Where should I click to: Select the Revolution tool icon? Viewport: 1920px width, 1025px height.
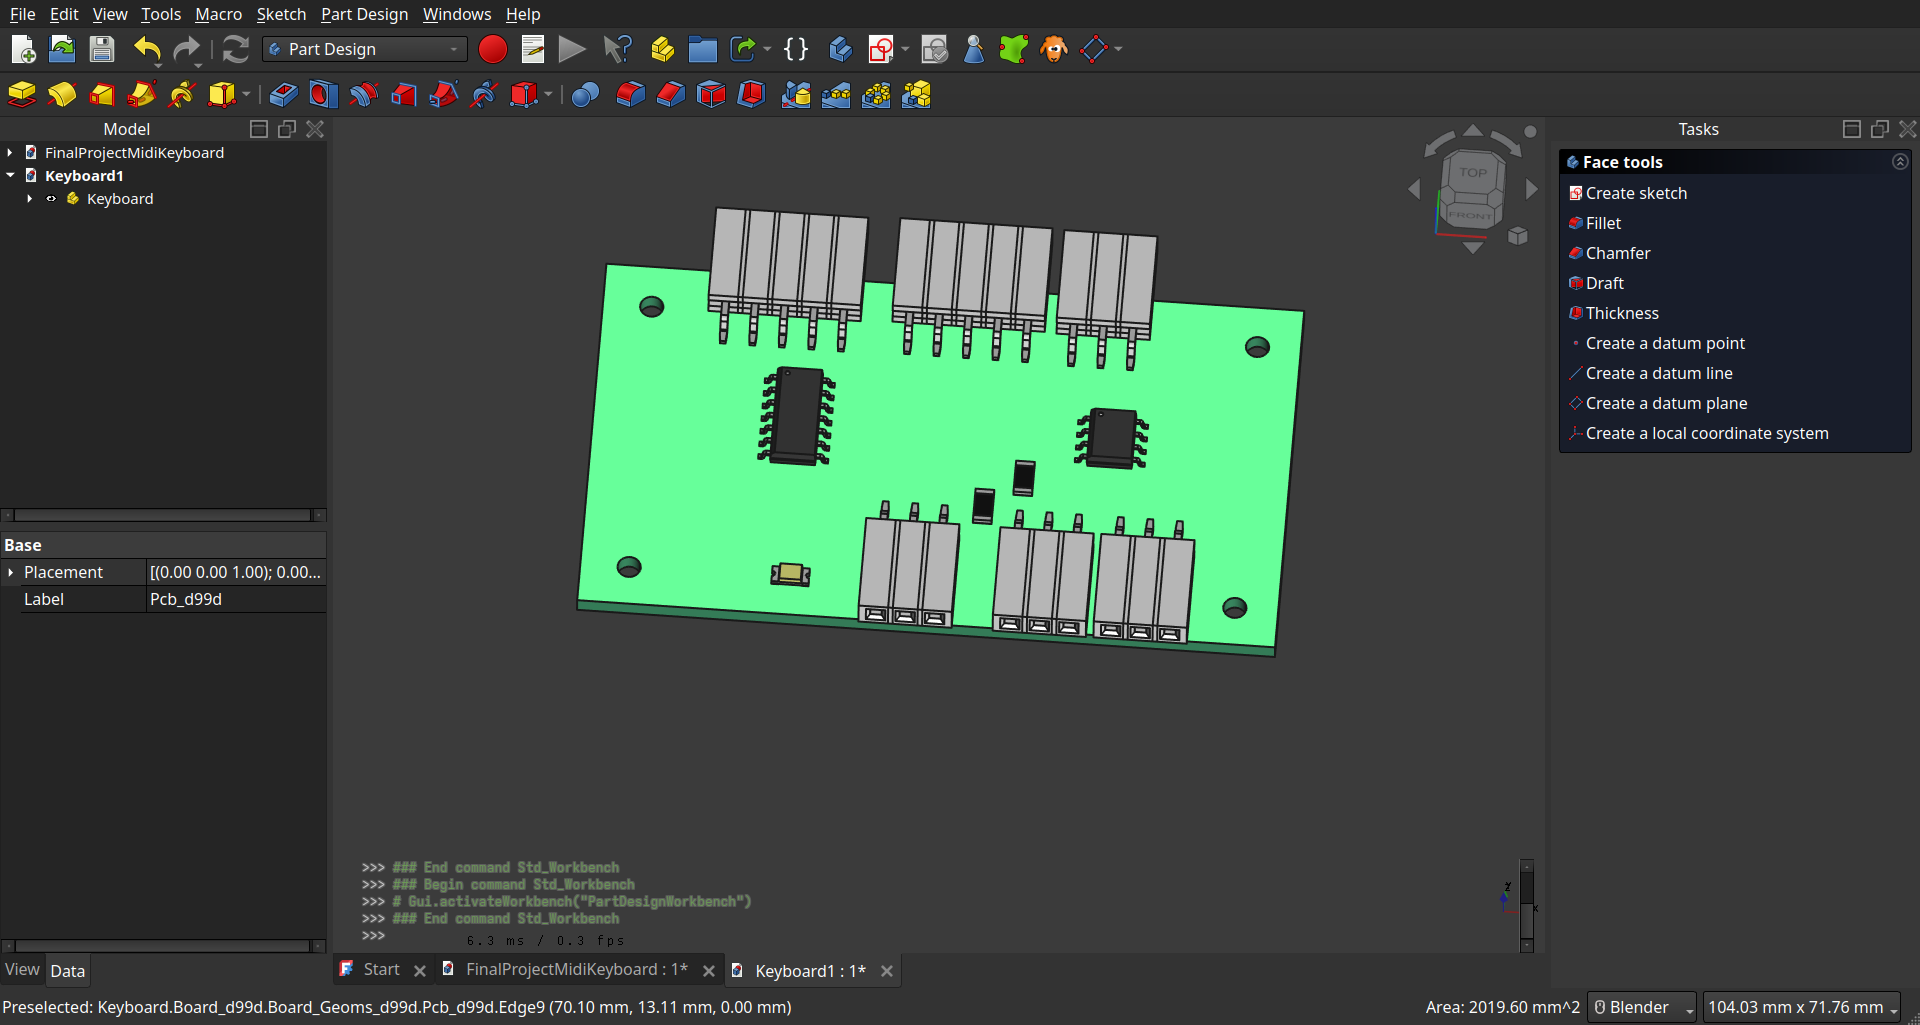point(62,95)
